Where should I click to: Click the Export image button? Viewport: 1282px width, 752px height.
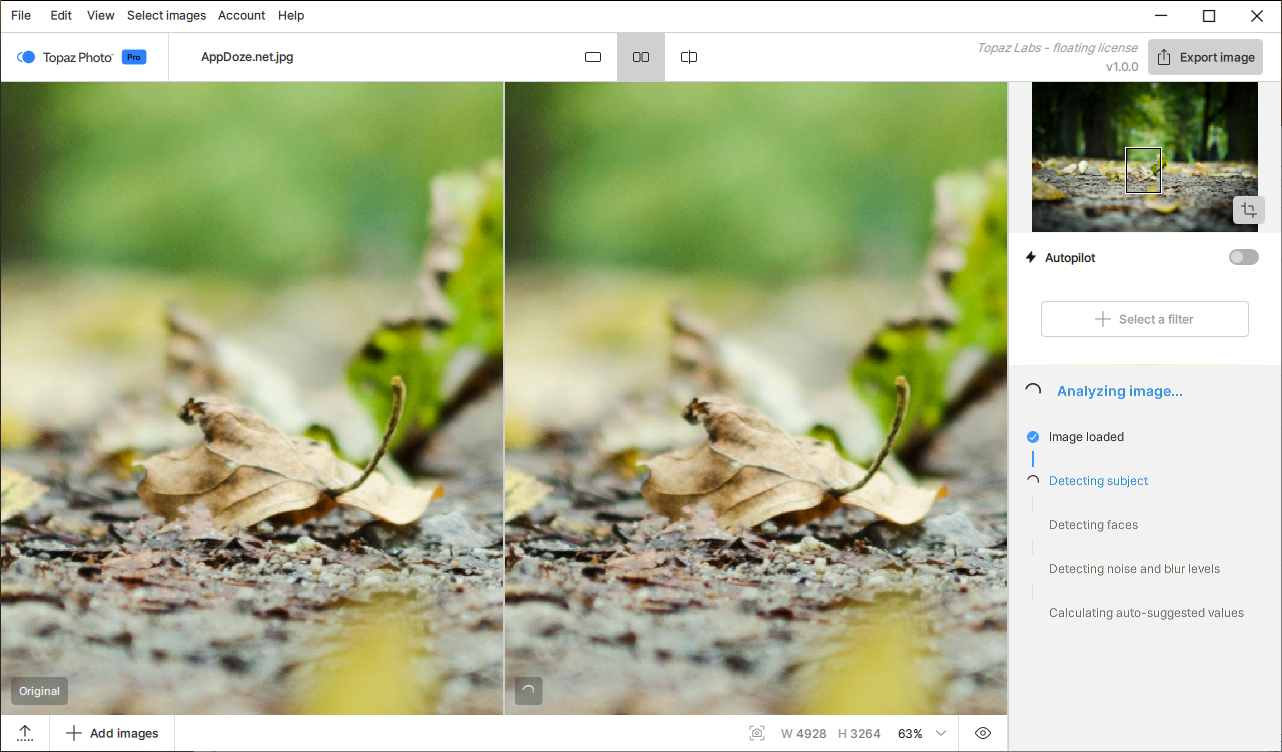pyautogui.click(x=1205, y=57)
